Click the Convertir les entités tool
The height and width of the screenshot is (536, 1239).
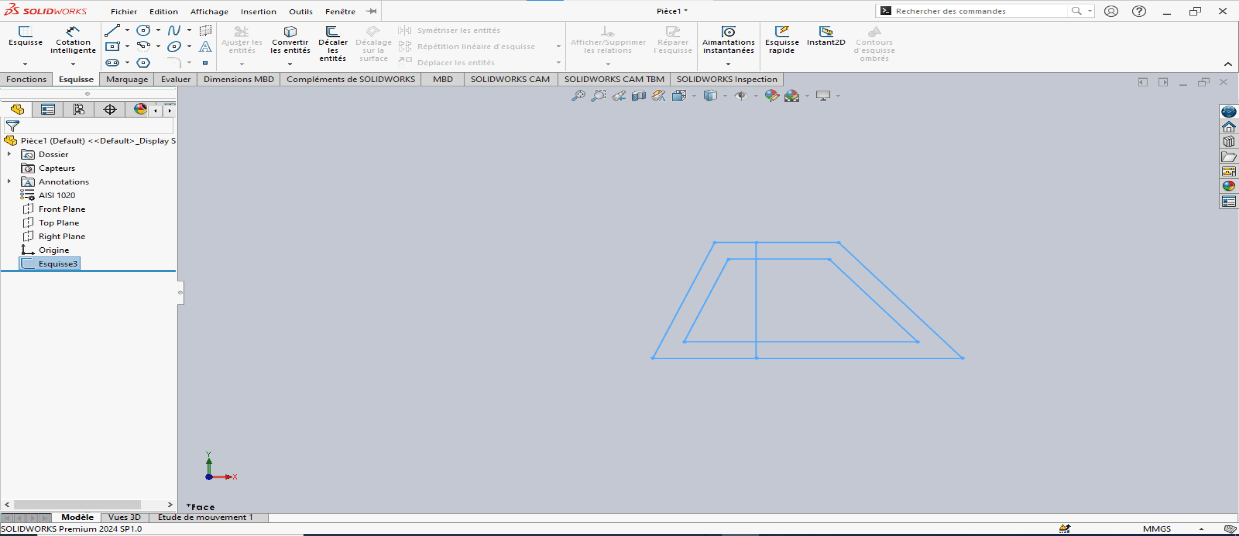point(290,40)
